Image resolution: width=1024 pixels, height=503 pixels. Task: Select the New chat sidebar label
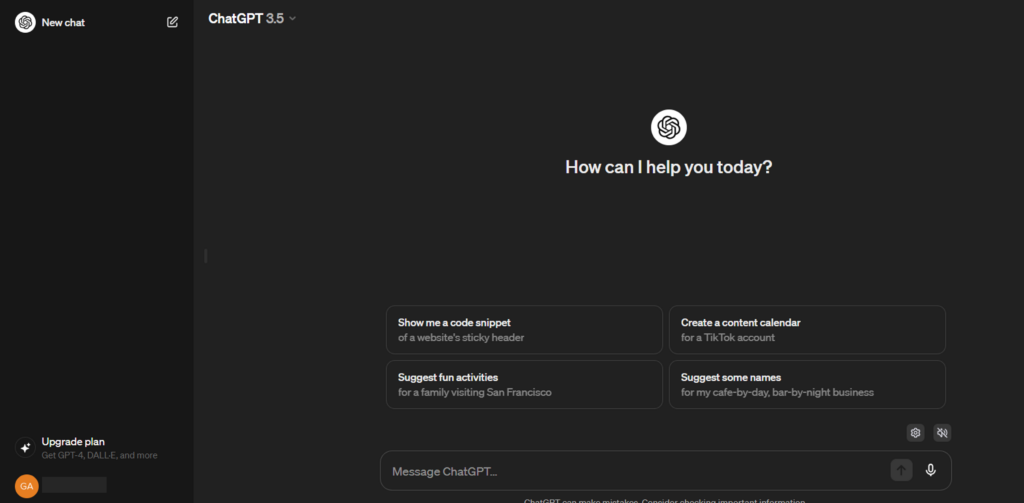[63, 22]
